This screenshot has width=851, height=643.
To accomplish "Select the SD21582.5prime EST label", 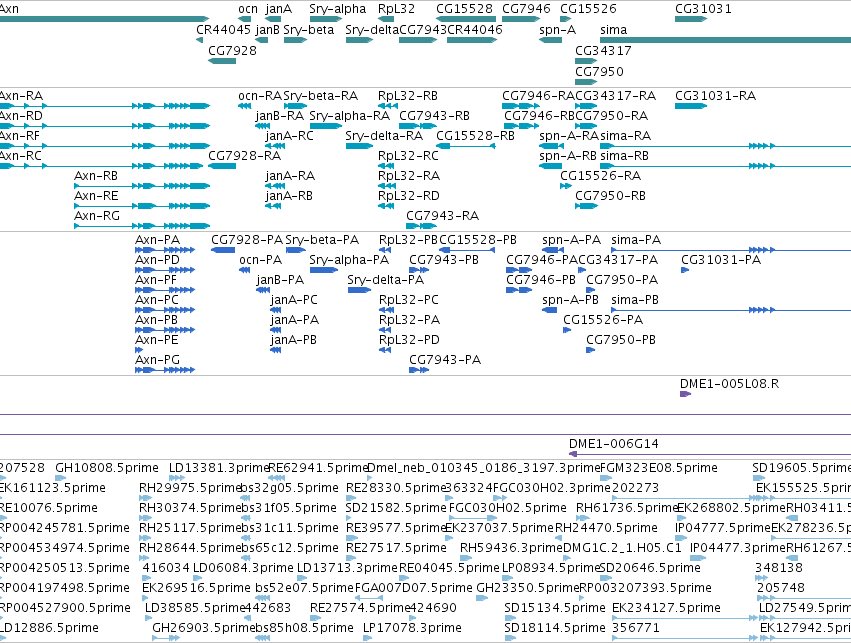I will pos(396,508).
